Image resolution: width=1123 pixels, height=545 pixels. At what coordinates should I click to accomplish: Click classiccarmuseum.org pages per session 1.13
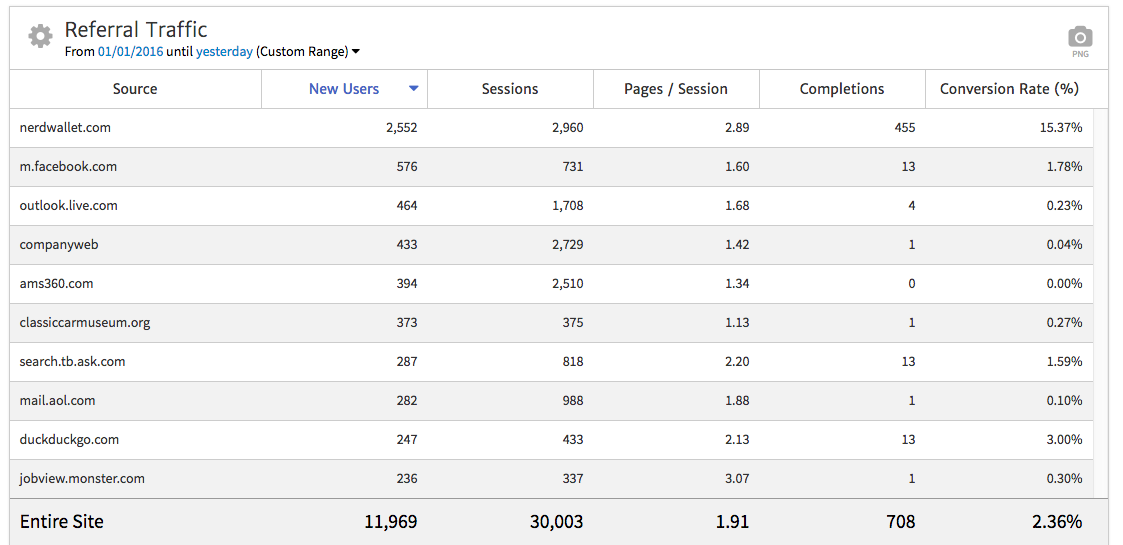pyautogui.click(x=738, y=322)
